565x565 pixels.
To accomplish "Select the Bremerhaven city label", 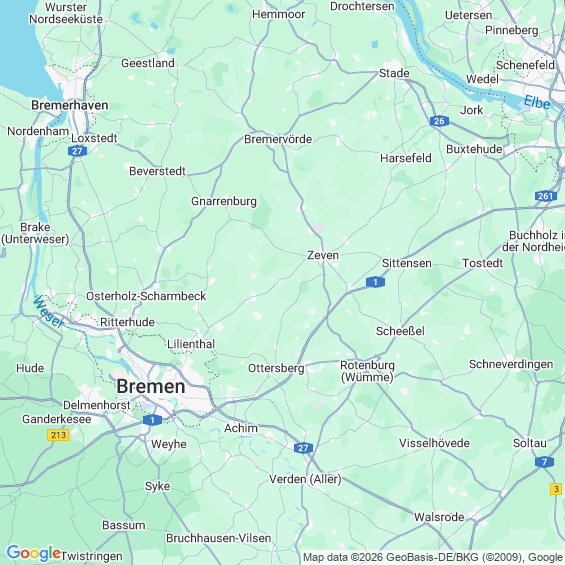I will [70, 105].
